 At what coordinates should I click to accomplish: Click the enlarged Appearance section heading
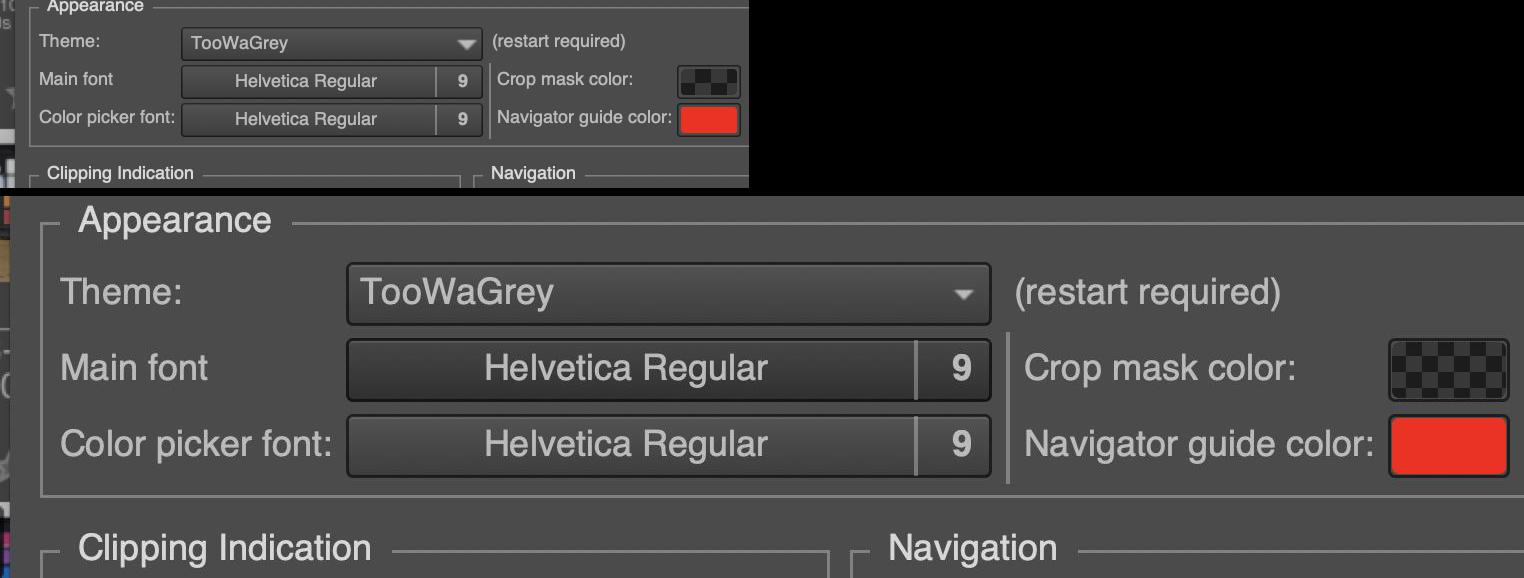pyautogui.click(x=175, y=221)
